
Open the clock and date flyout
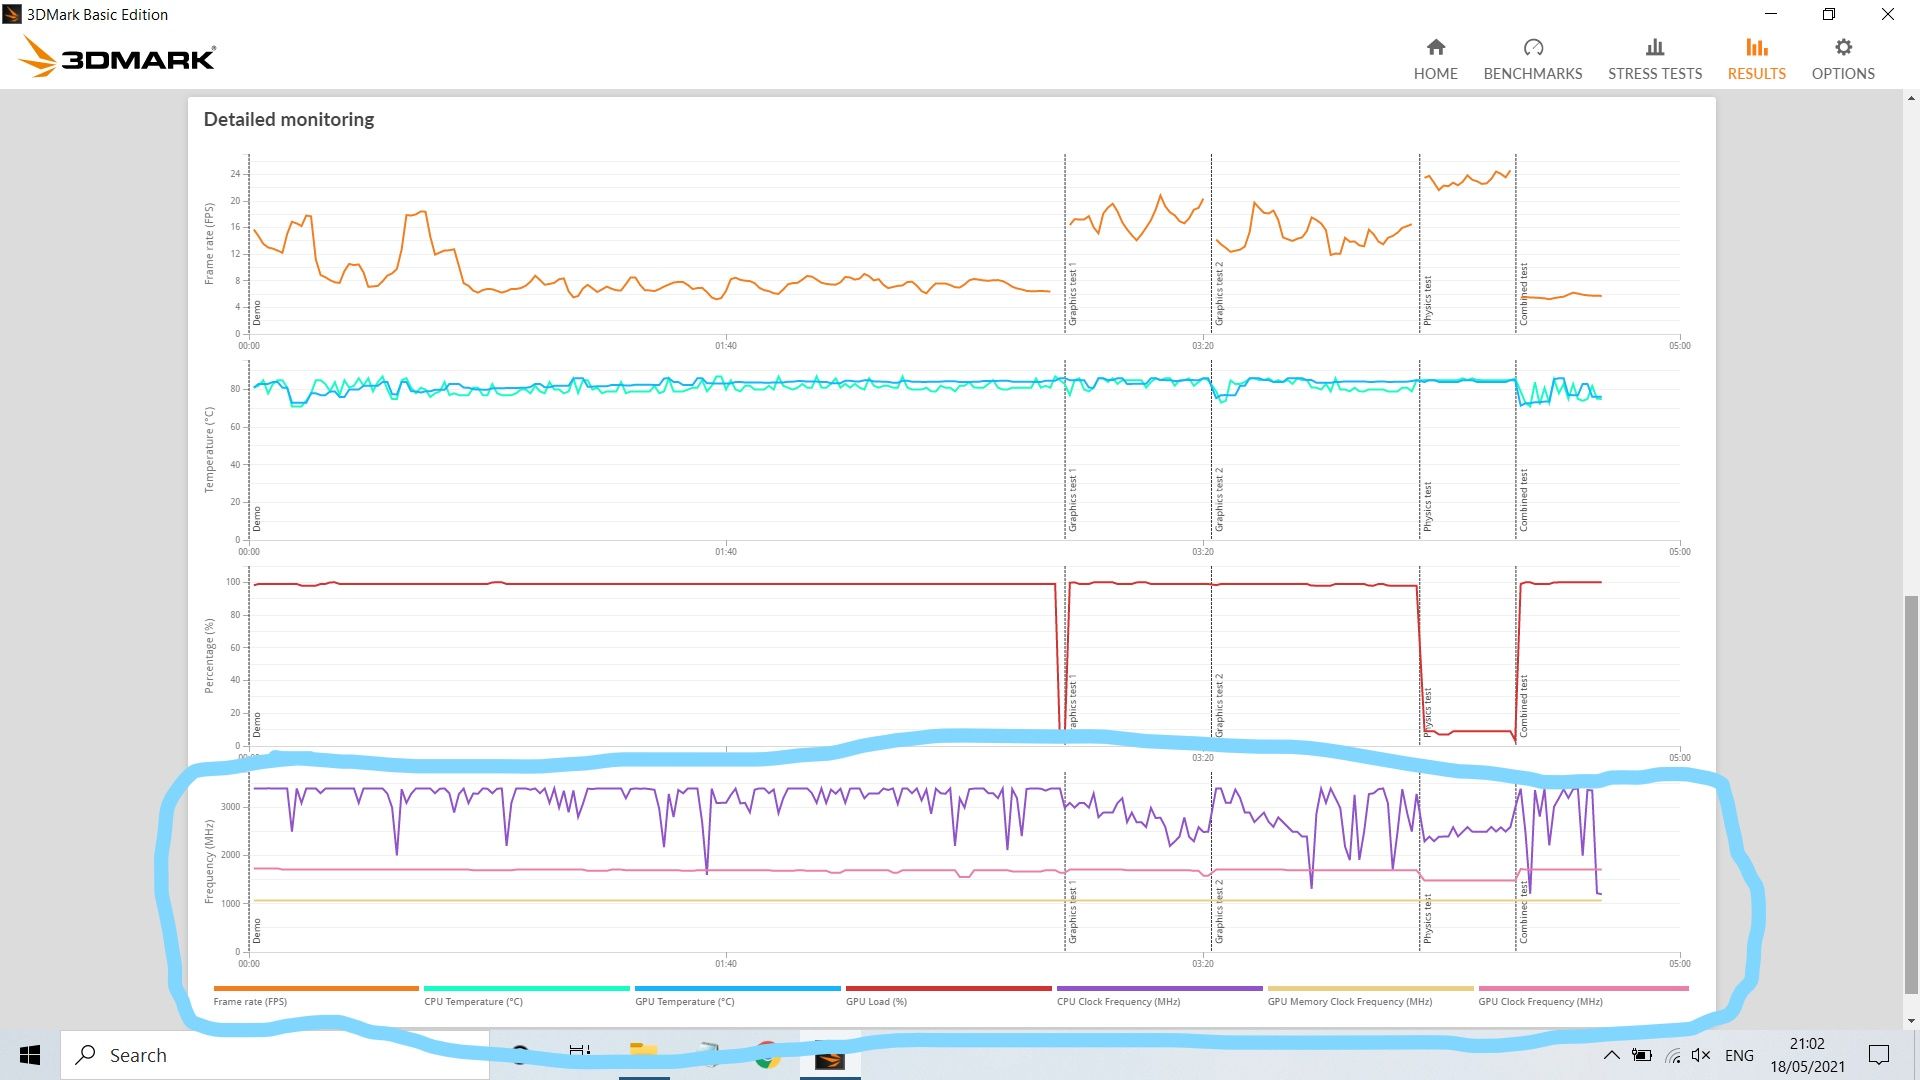(1806, 1055)
